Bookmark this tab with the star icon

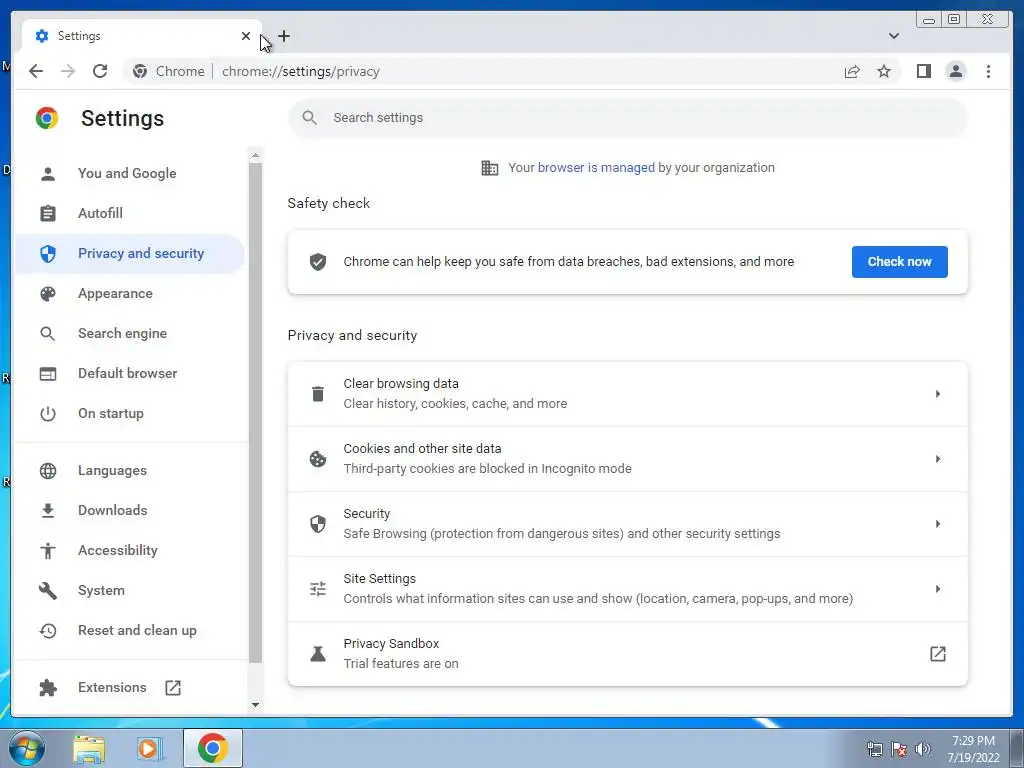coord(884,71)
